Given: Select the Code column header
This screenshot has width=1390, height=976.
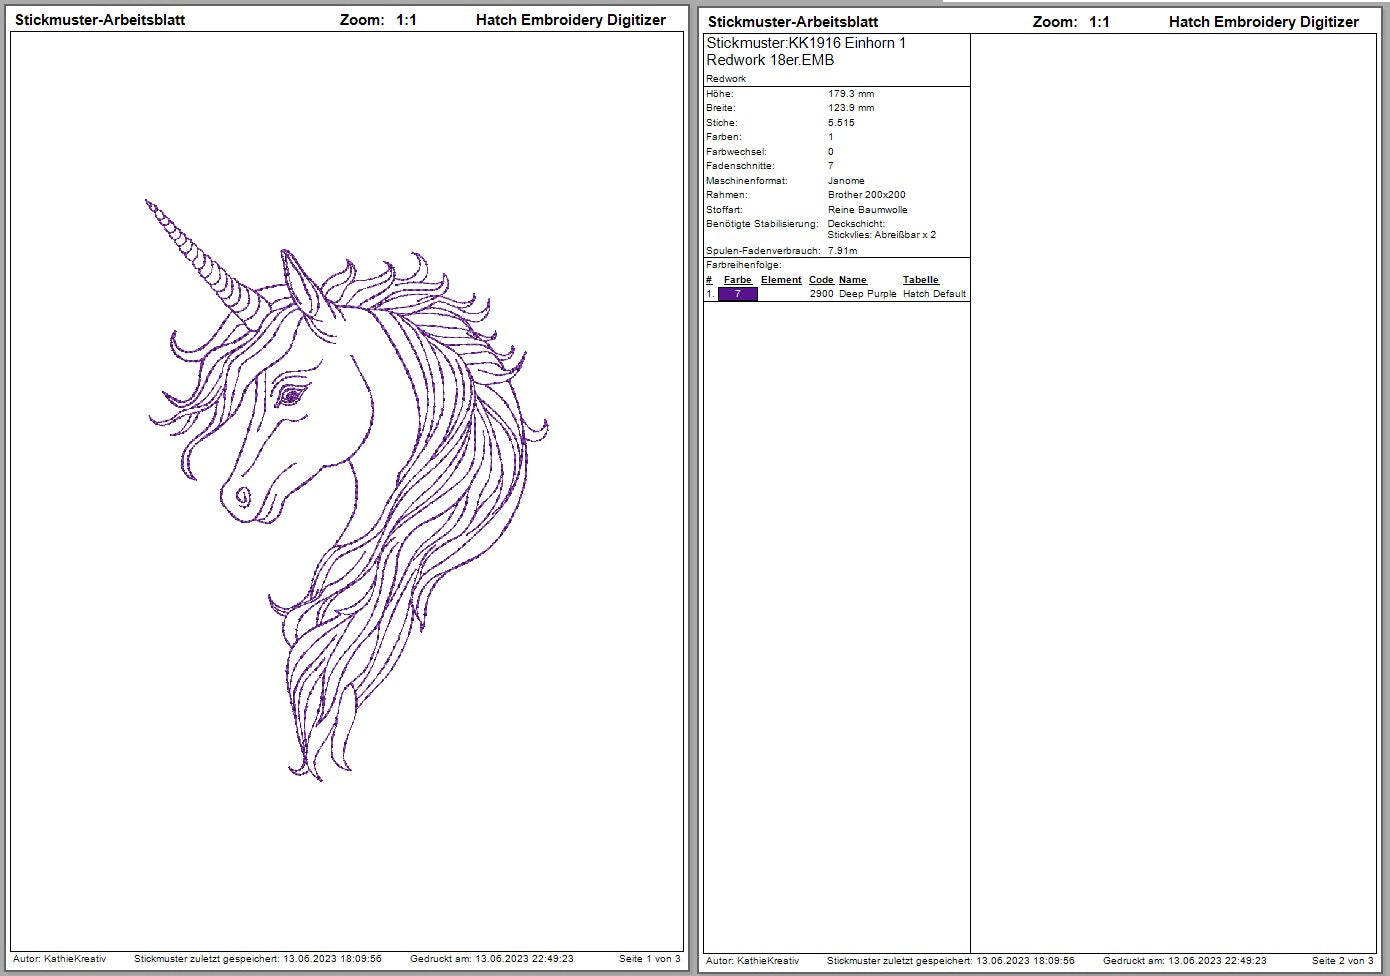Looking at the screenshot, I should [x=821, y=280].
